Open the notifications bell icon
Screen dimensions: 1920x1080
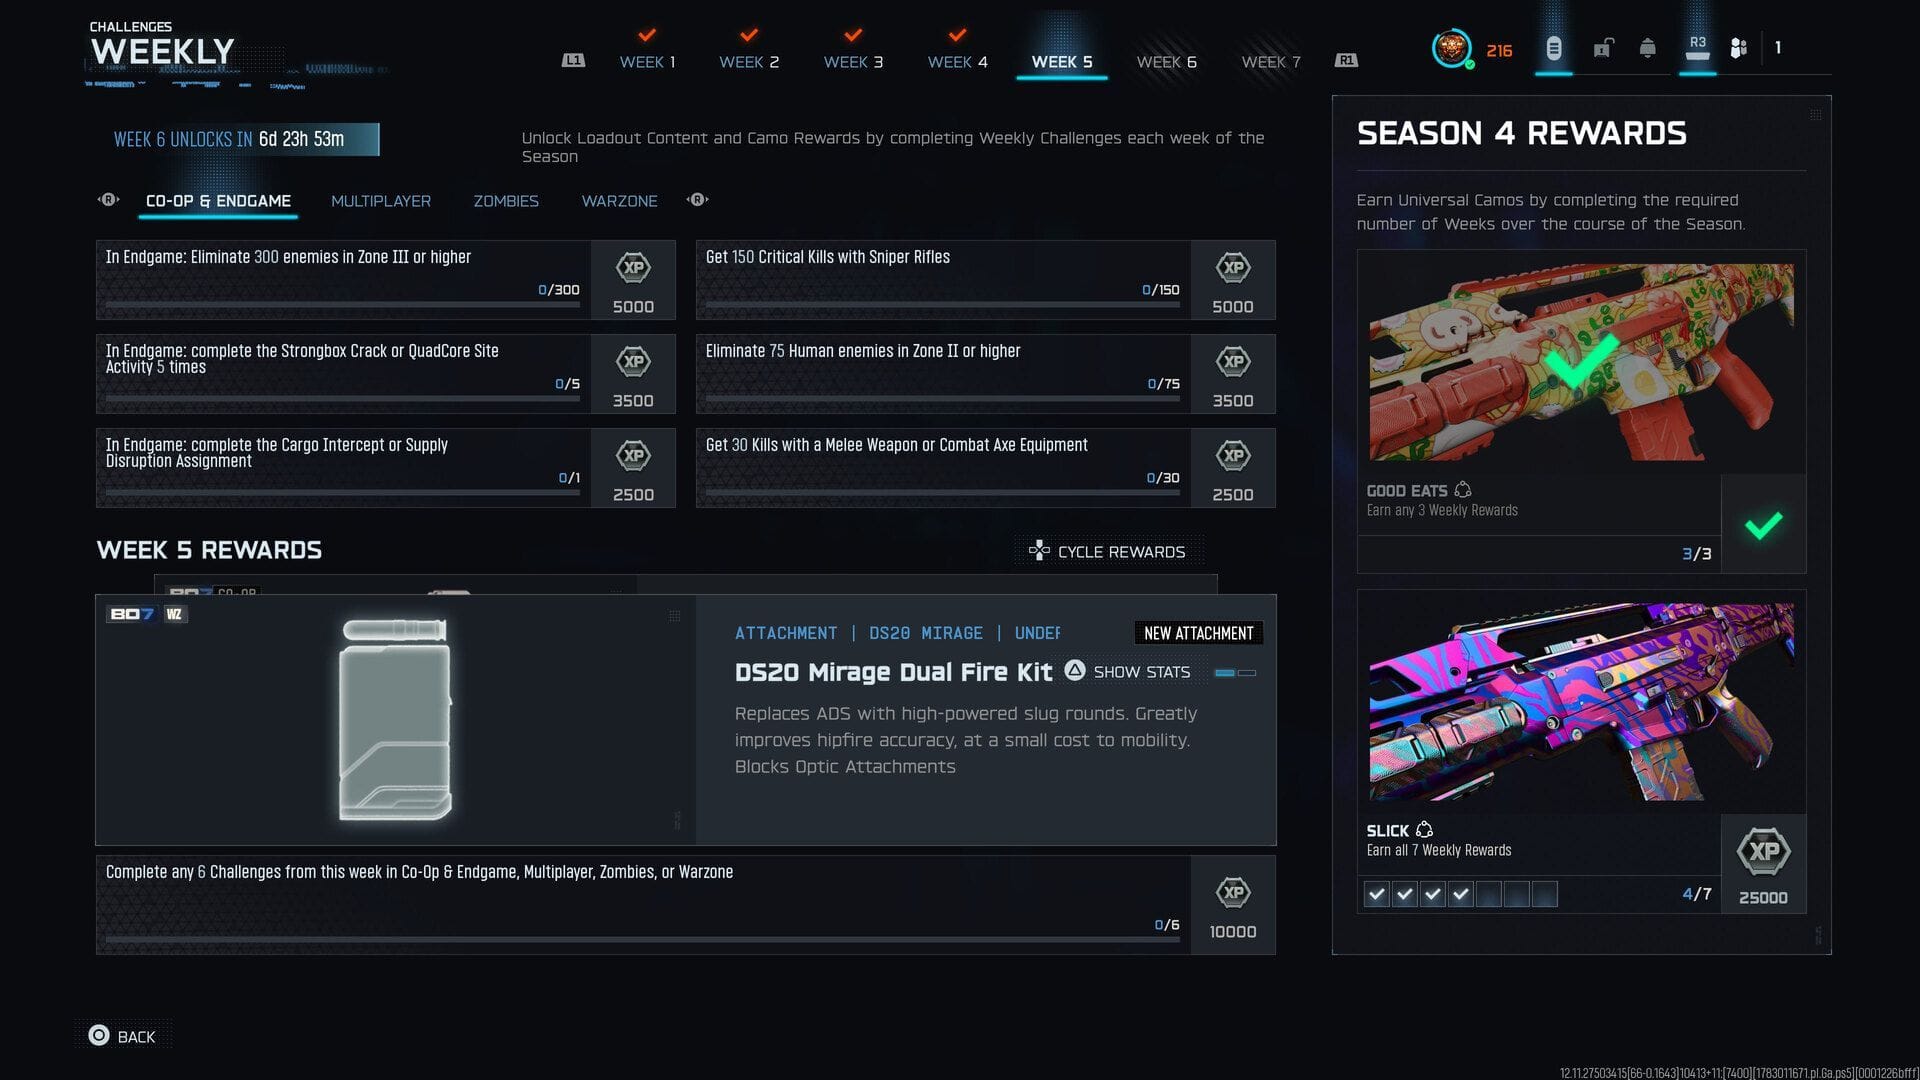(x=1648, y=48)
